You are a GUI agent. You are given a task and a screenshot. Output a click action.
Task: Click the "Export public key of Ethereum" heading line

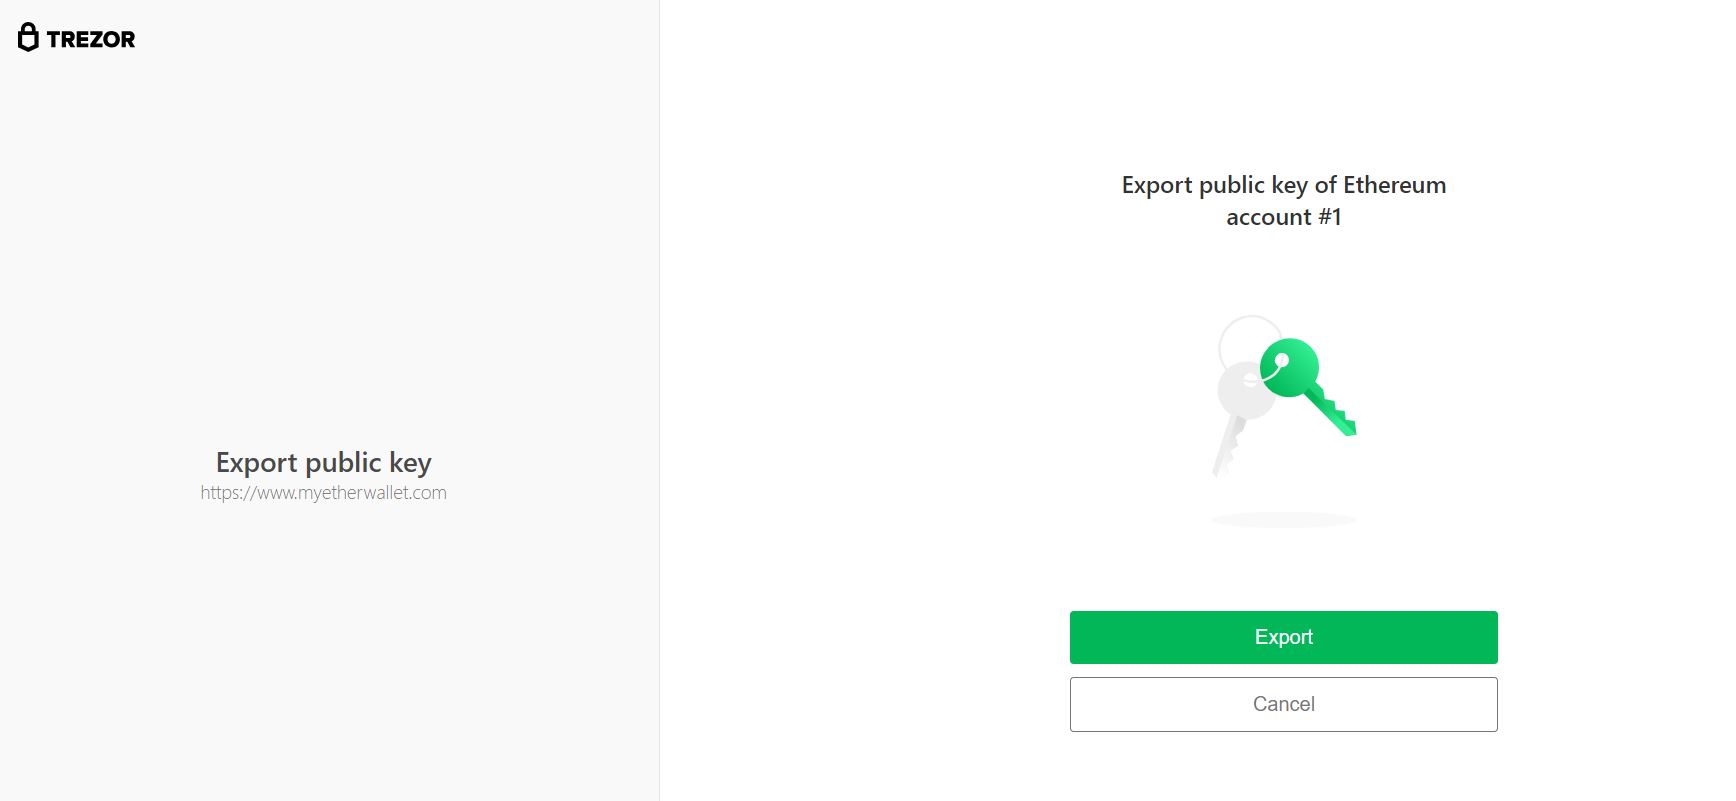[x=1283, y=185]
